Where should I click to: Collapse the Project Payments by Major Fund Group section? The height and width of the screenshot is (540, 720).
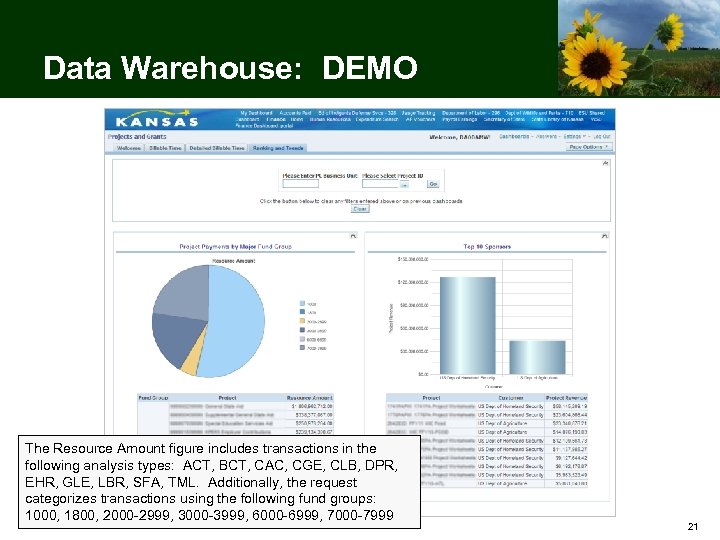tap(353, 236)
